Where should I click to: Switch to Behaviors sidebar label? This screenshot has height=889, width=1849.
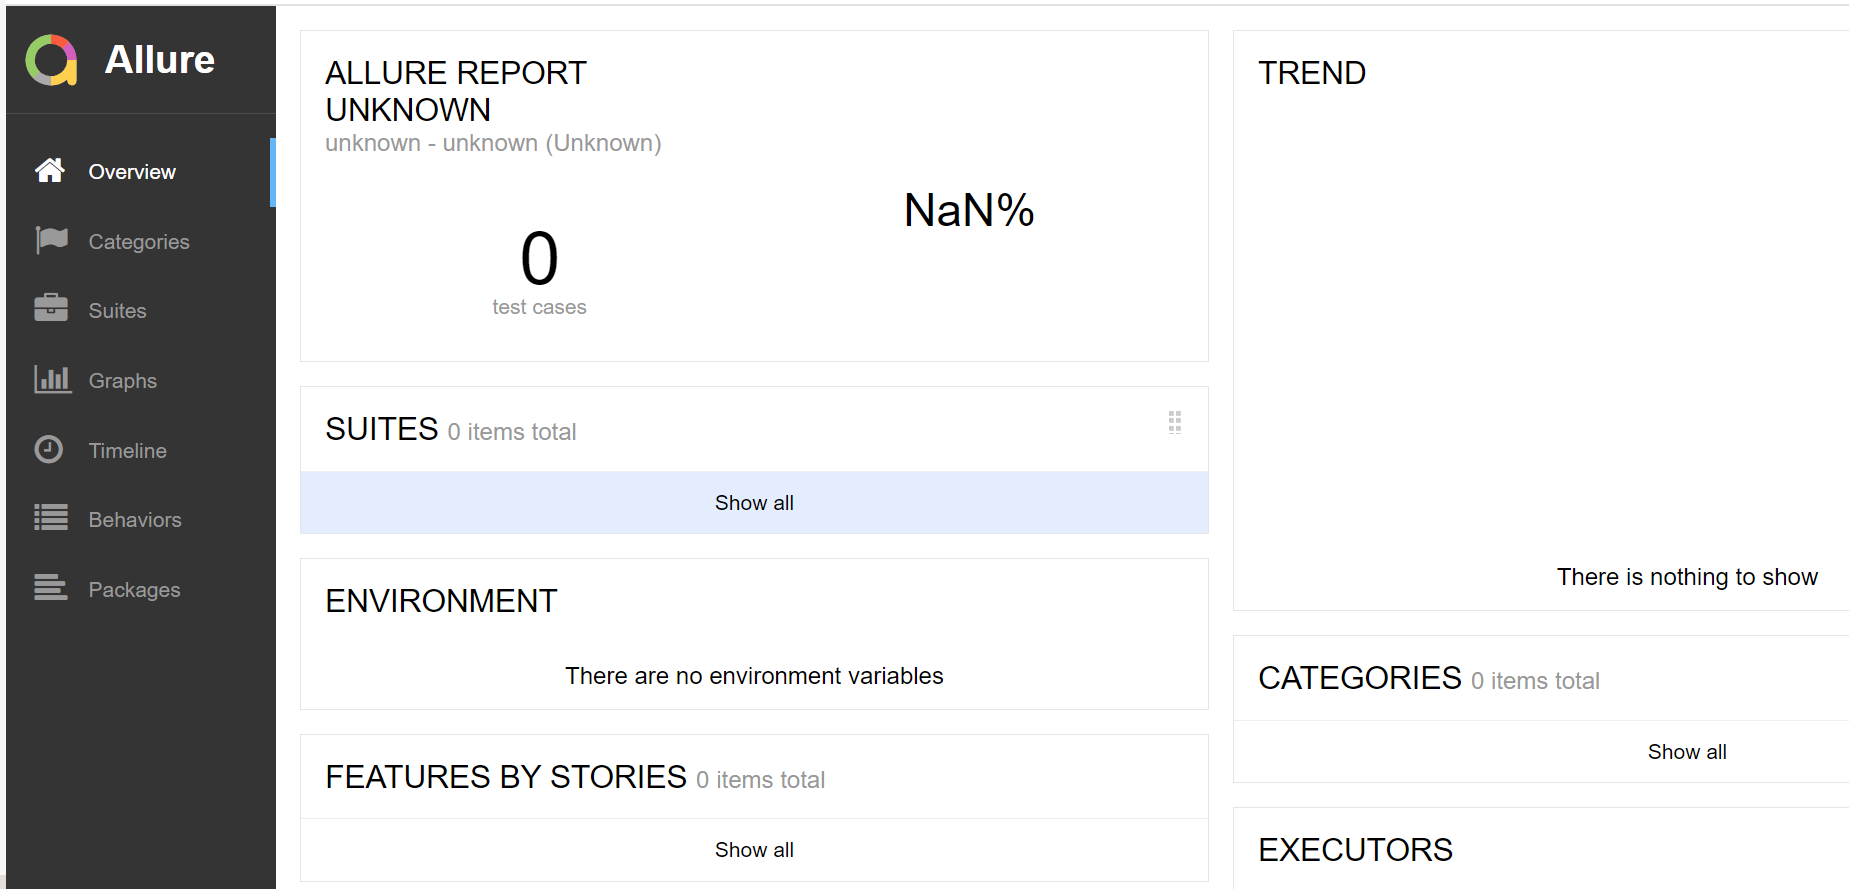pyautogui.click(x=135, y=520)
